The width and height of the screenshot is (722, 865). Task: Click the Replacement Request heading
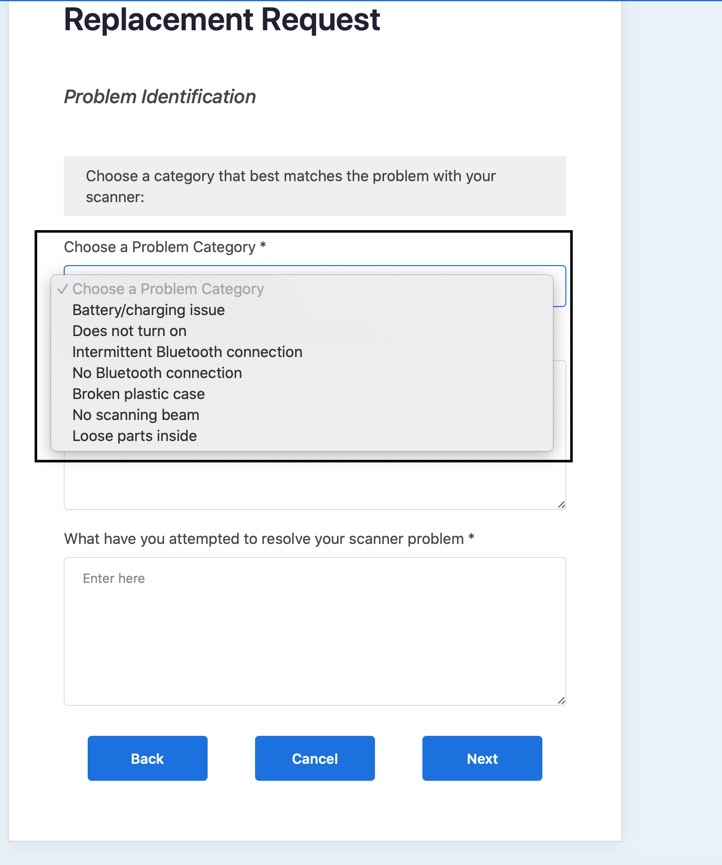(222, 20)
